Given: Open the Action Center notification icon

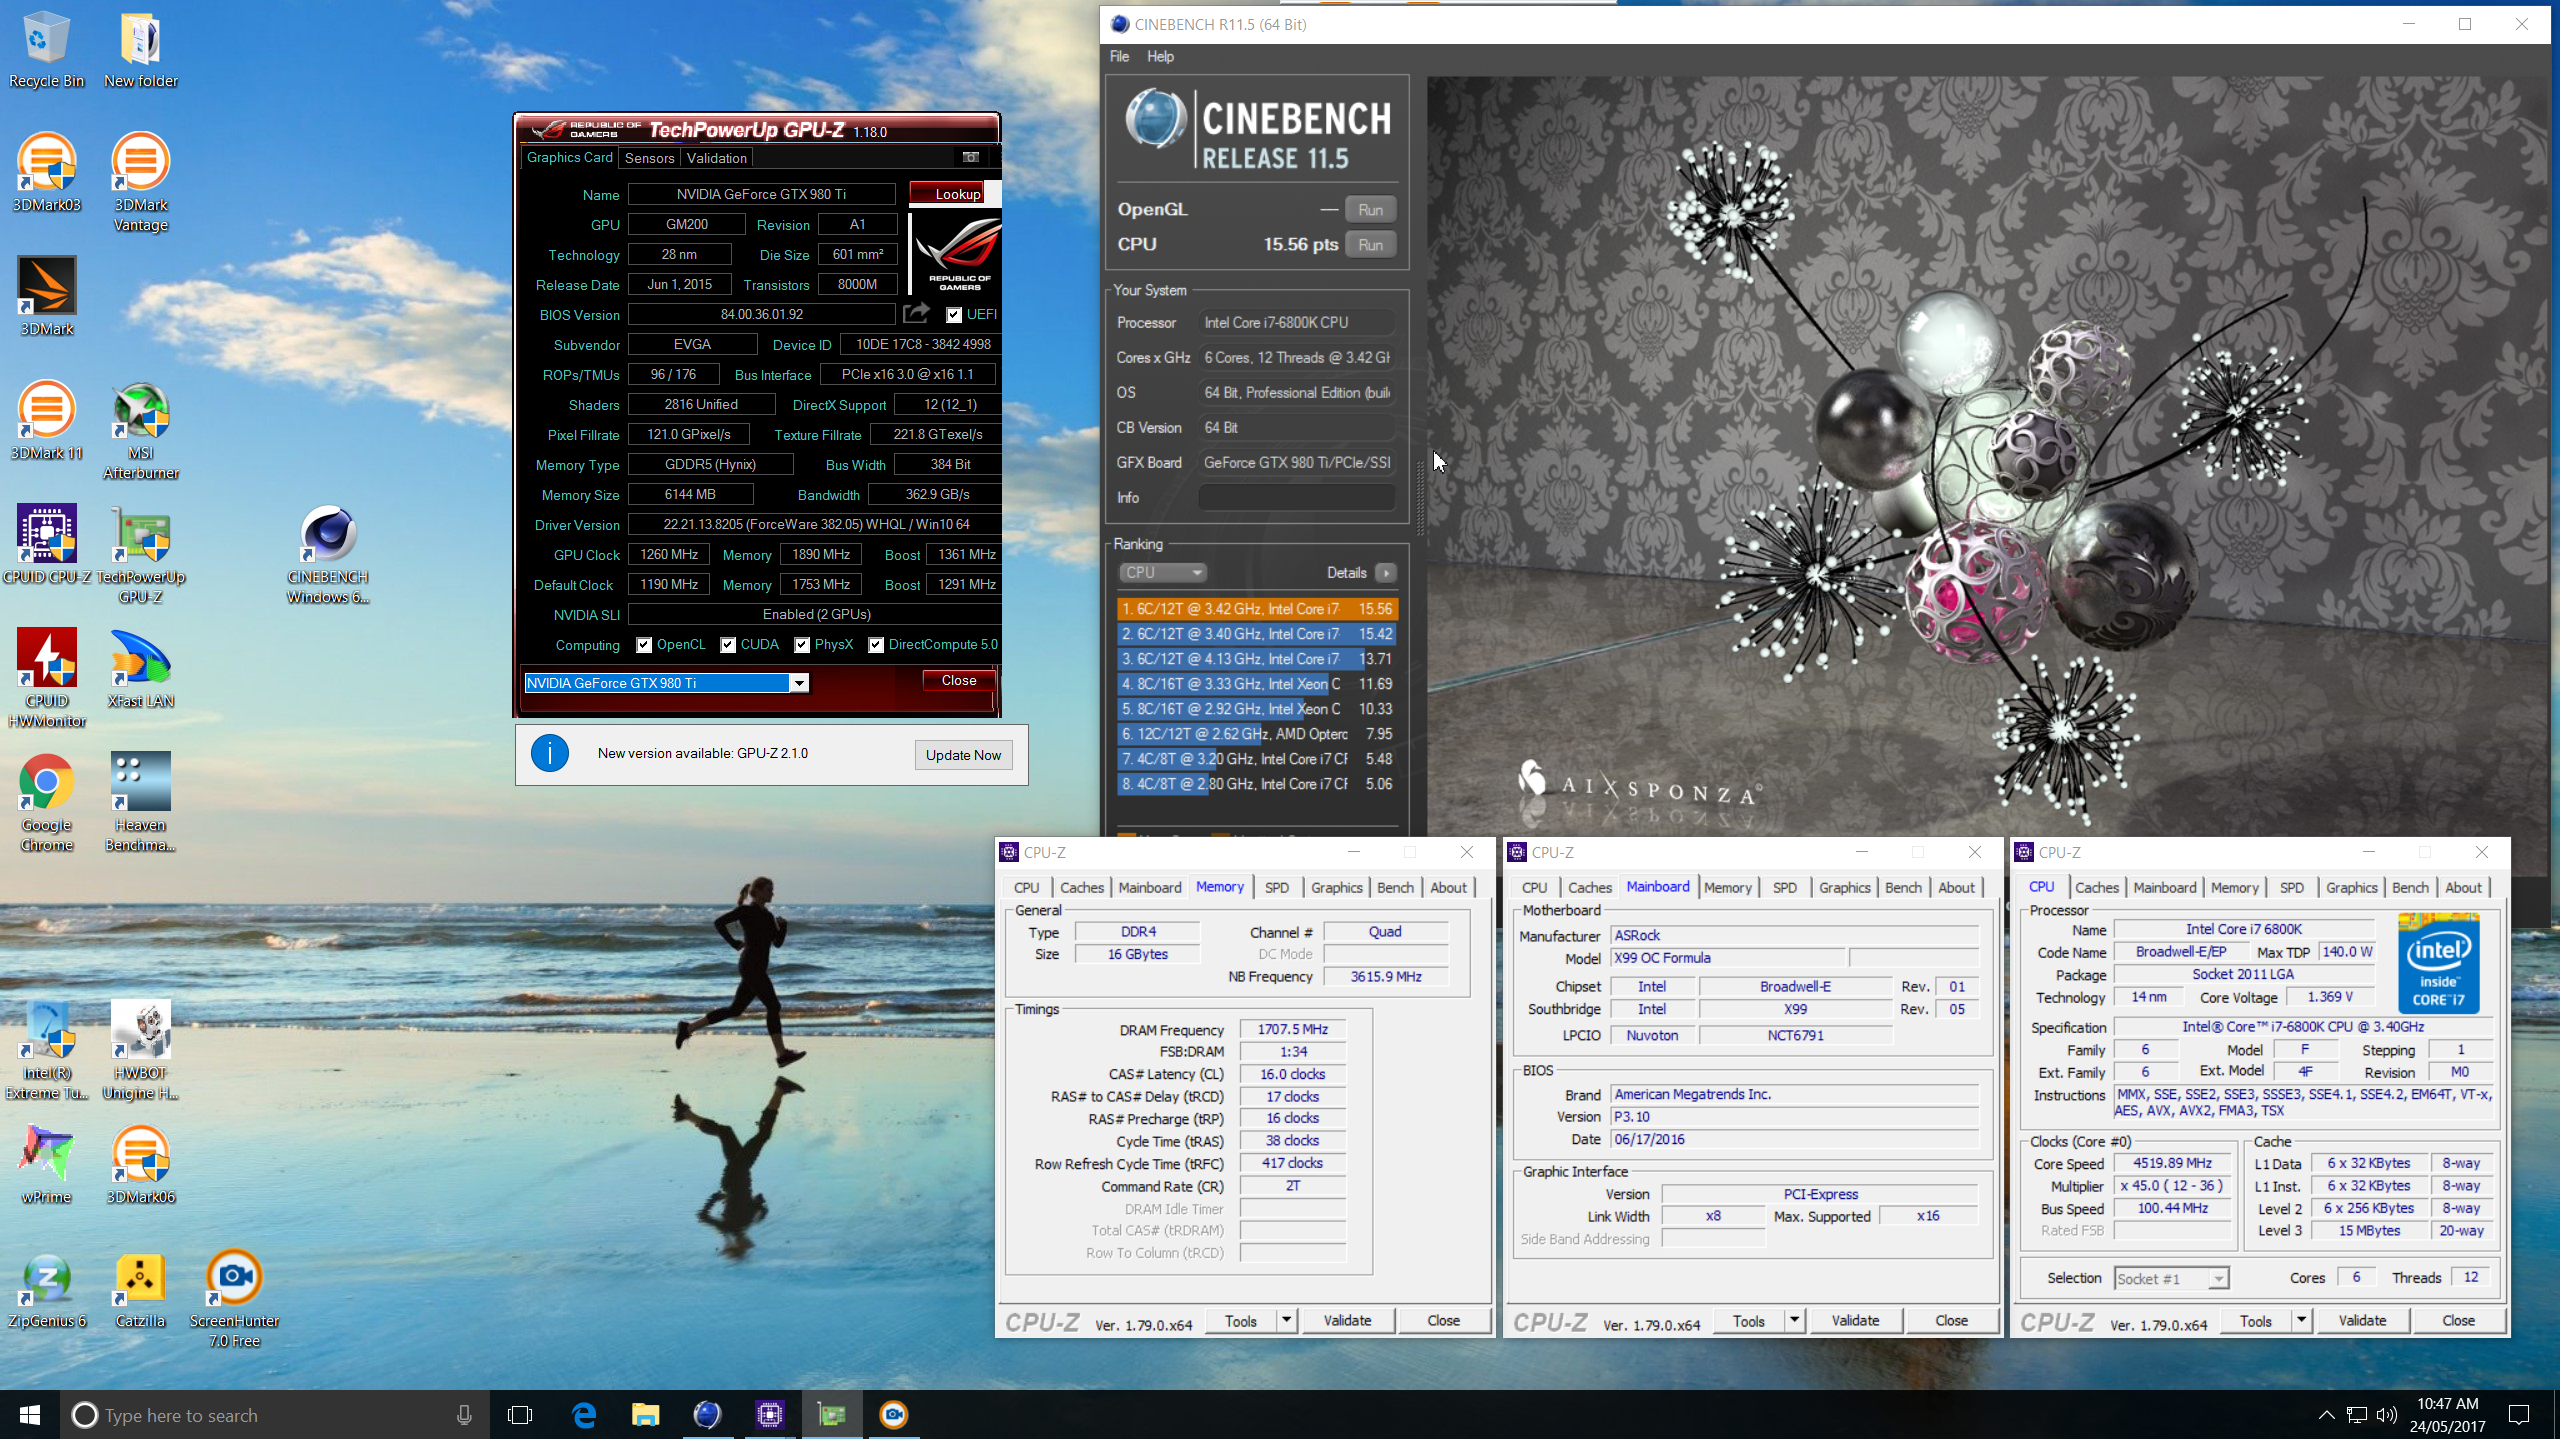Looking at the screenshot, I should point(2519,1414).
